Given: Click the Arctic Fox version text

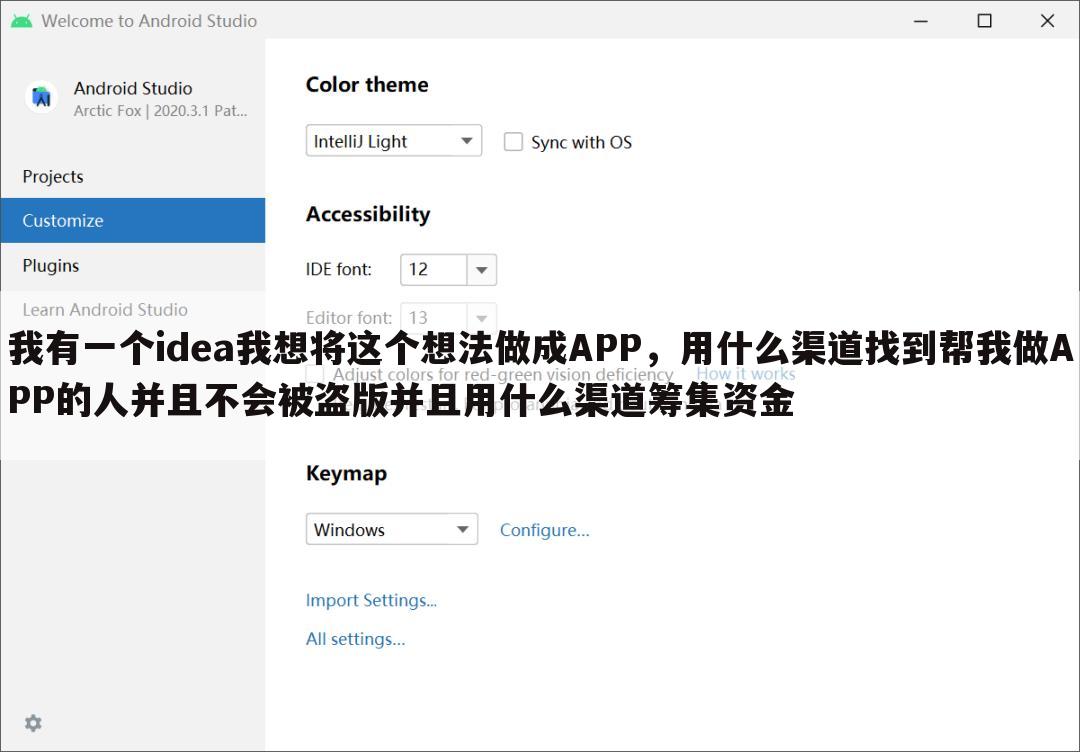Looking at the screenshot, I should 160,111.
